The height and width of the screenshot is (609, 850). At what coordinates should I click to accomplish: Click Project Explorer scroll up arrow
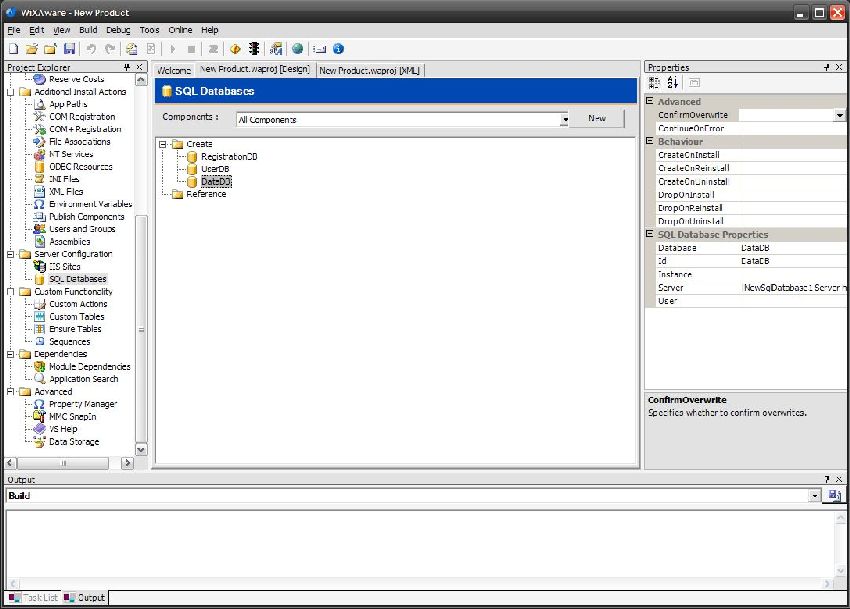141,80
